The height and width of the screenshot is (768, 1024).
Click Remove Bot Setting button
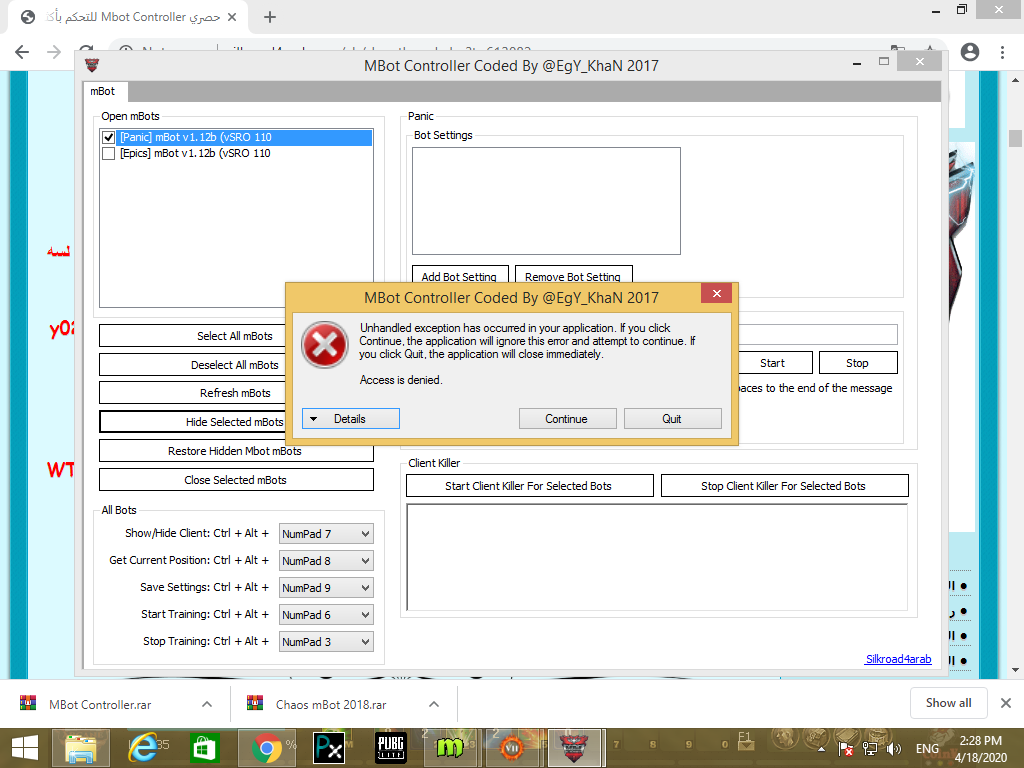[x=573, y=274]
